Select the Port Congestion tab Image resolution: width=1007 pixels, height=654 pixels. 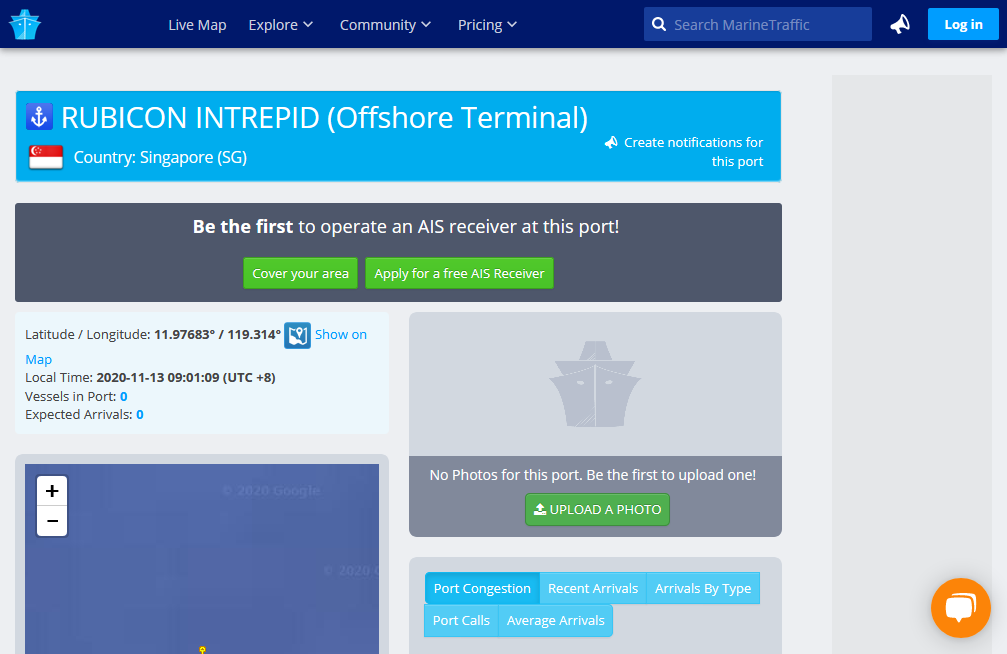(482, 588)
